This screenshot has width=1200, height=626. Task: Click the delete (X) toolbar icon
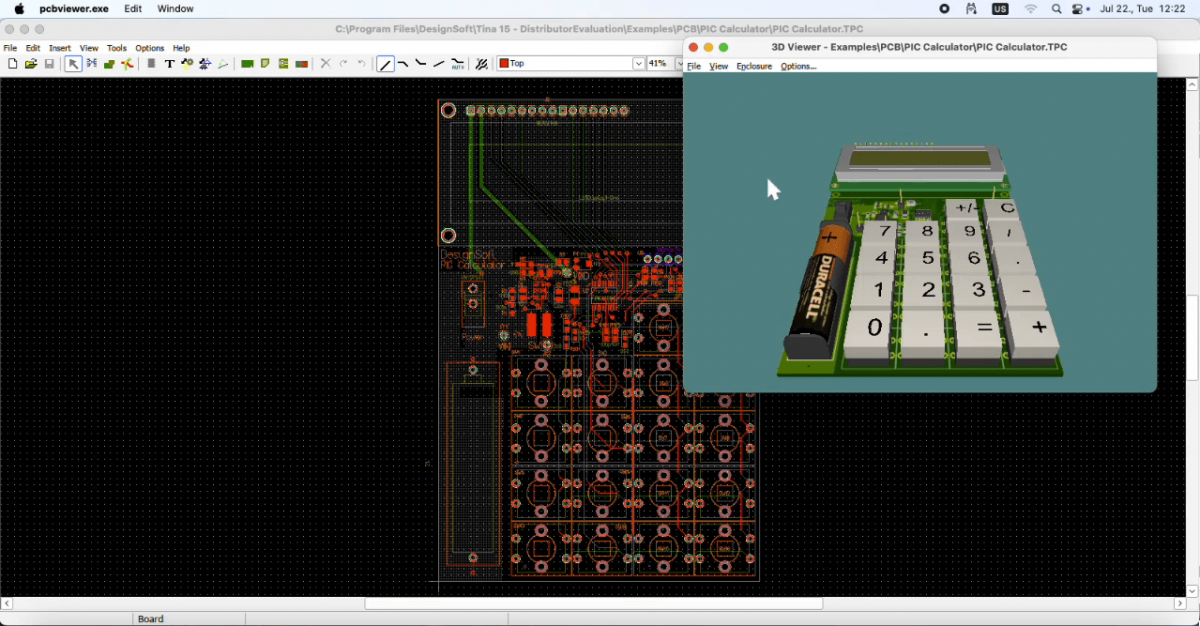324,63
